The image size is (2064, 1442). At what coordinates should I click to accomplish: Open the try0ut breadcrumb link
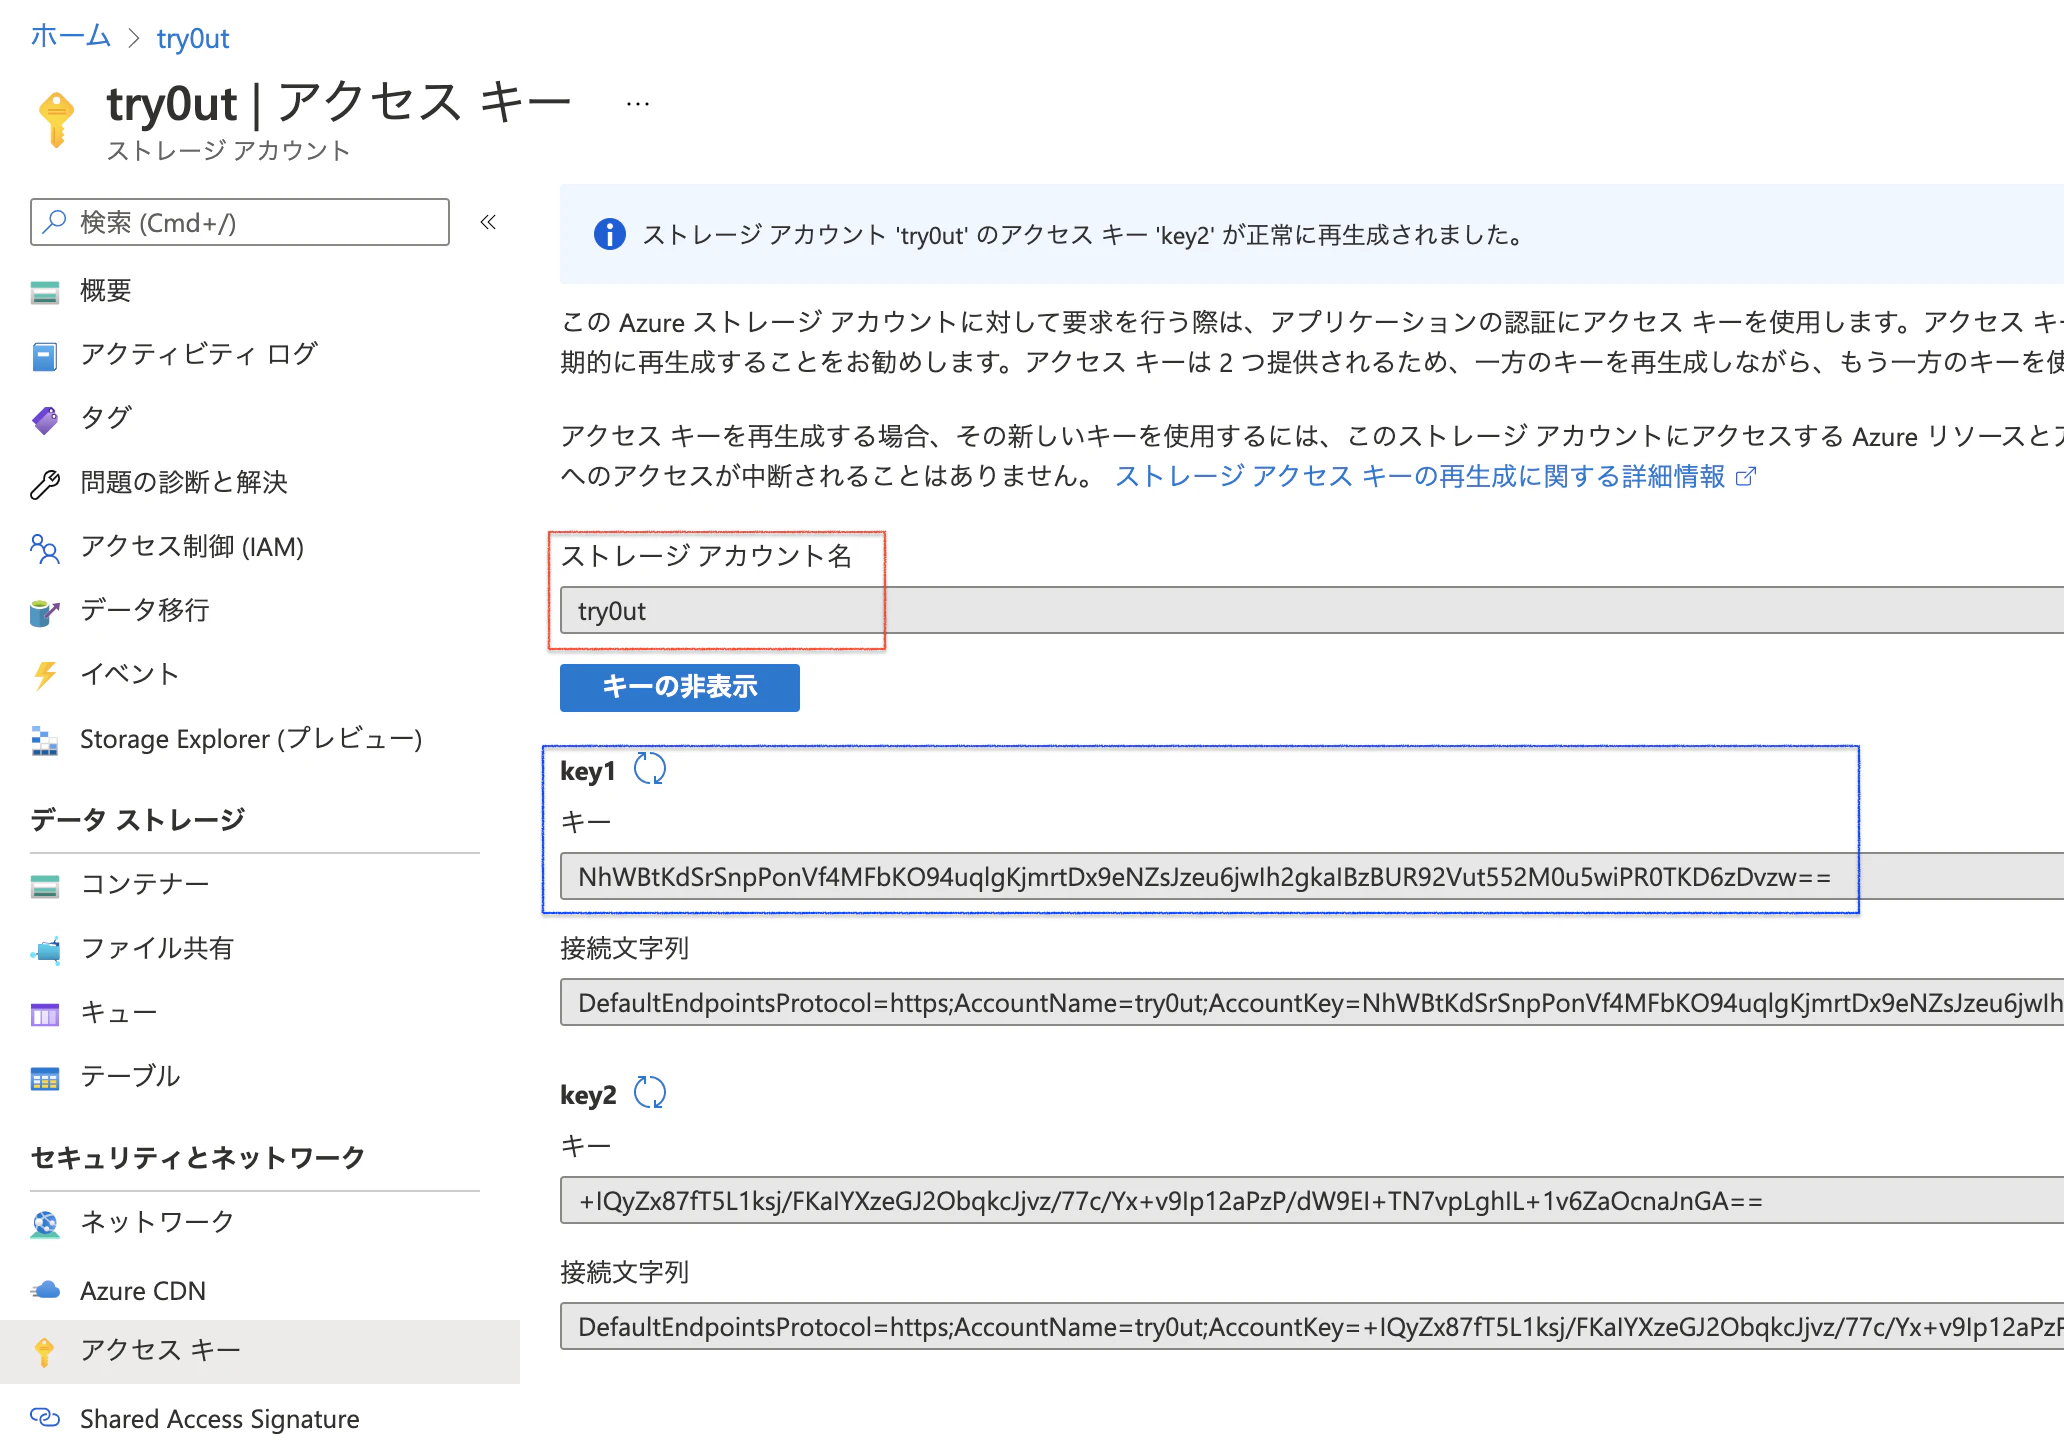click(193, 38)
